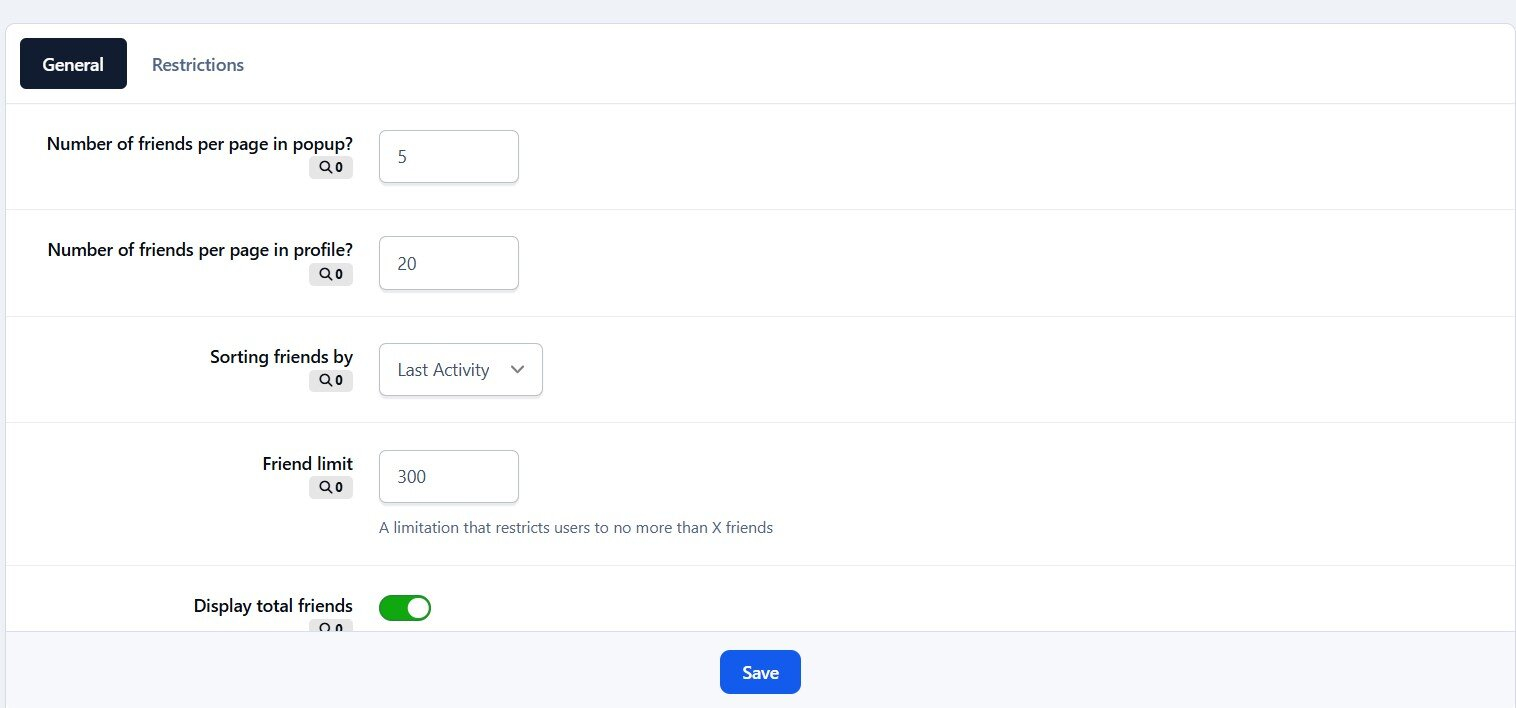Click search badge under Friend limit
Screen dimensions: 1516x708
(x=331, y=488)
